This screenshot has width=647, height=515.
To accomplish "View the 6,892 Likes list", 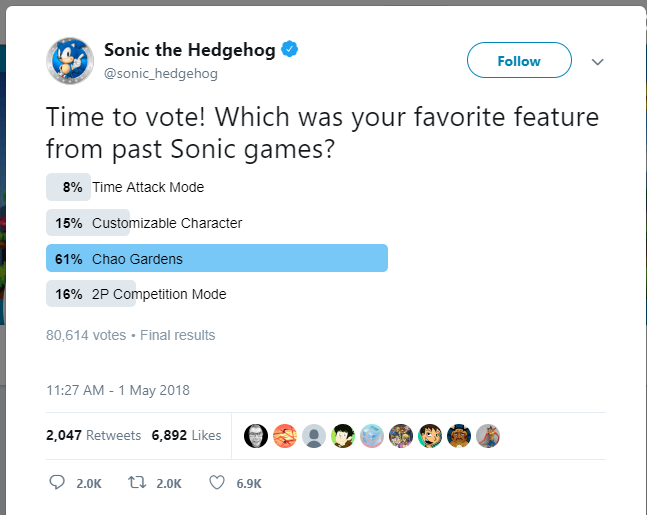I will point(186,436).
